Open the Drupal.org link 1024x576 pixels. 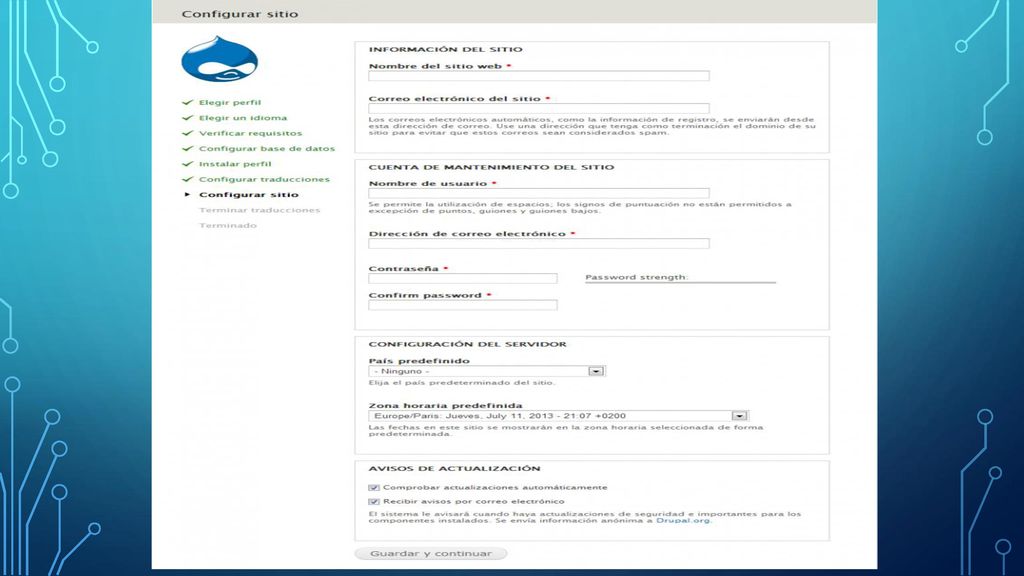click(683, 520)
